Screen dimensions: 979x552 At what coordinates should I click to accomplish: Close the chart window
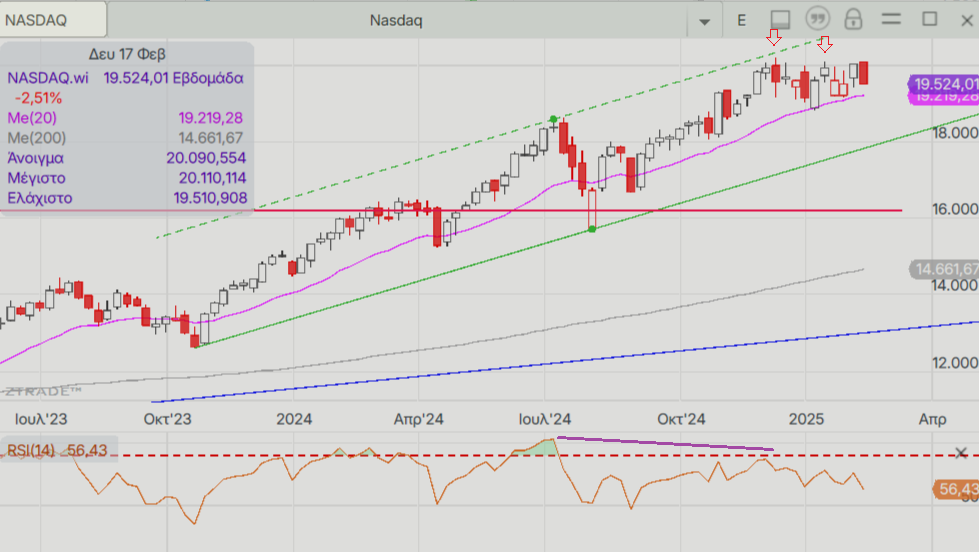coord(967,21)
